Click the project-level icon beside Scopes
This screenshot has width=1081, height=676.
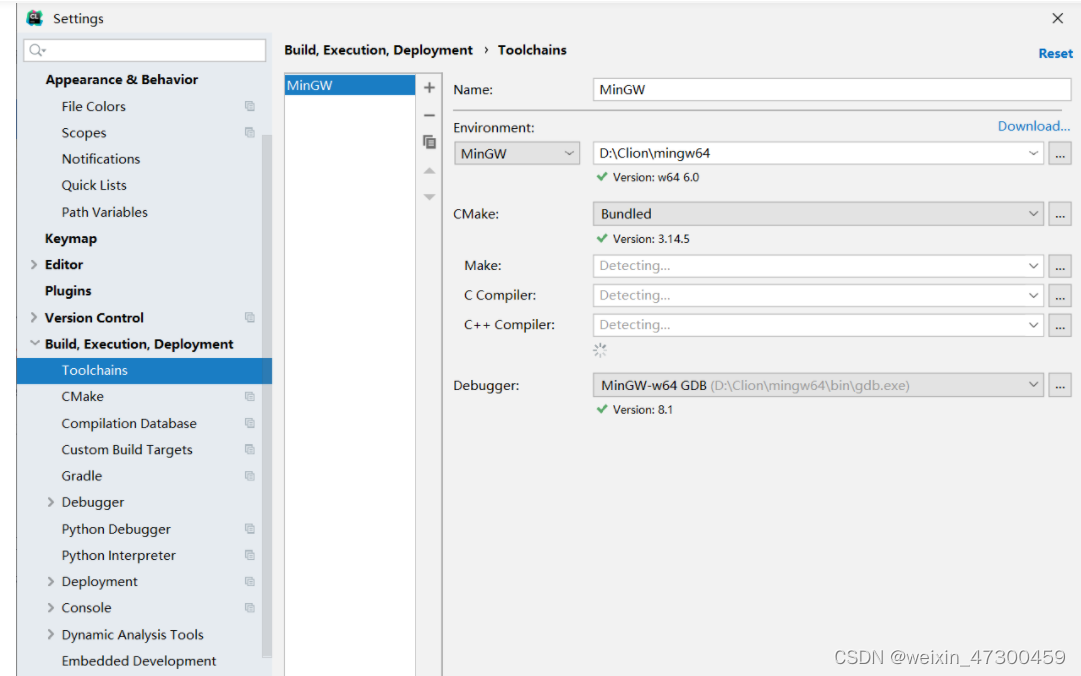(x=250, y=132)
